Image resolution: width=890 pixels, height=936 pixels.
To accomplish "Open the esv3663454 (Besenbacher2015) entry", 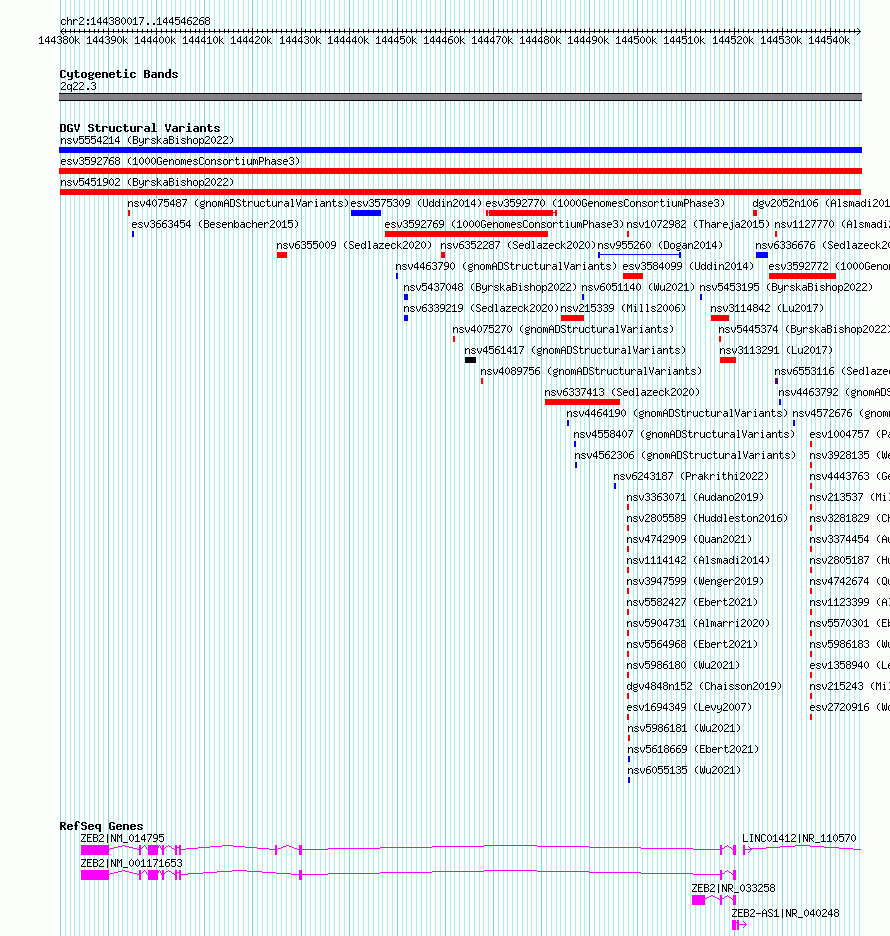I will tap(215, 224).
